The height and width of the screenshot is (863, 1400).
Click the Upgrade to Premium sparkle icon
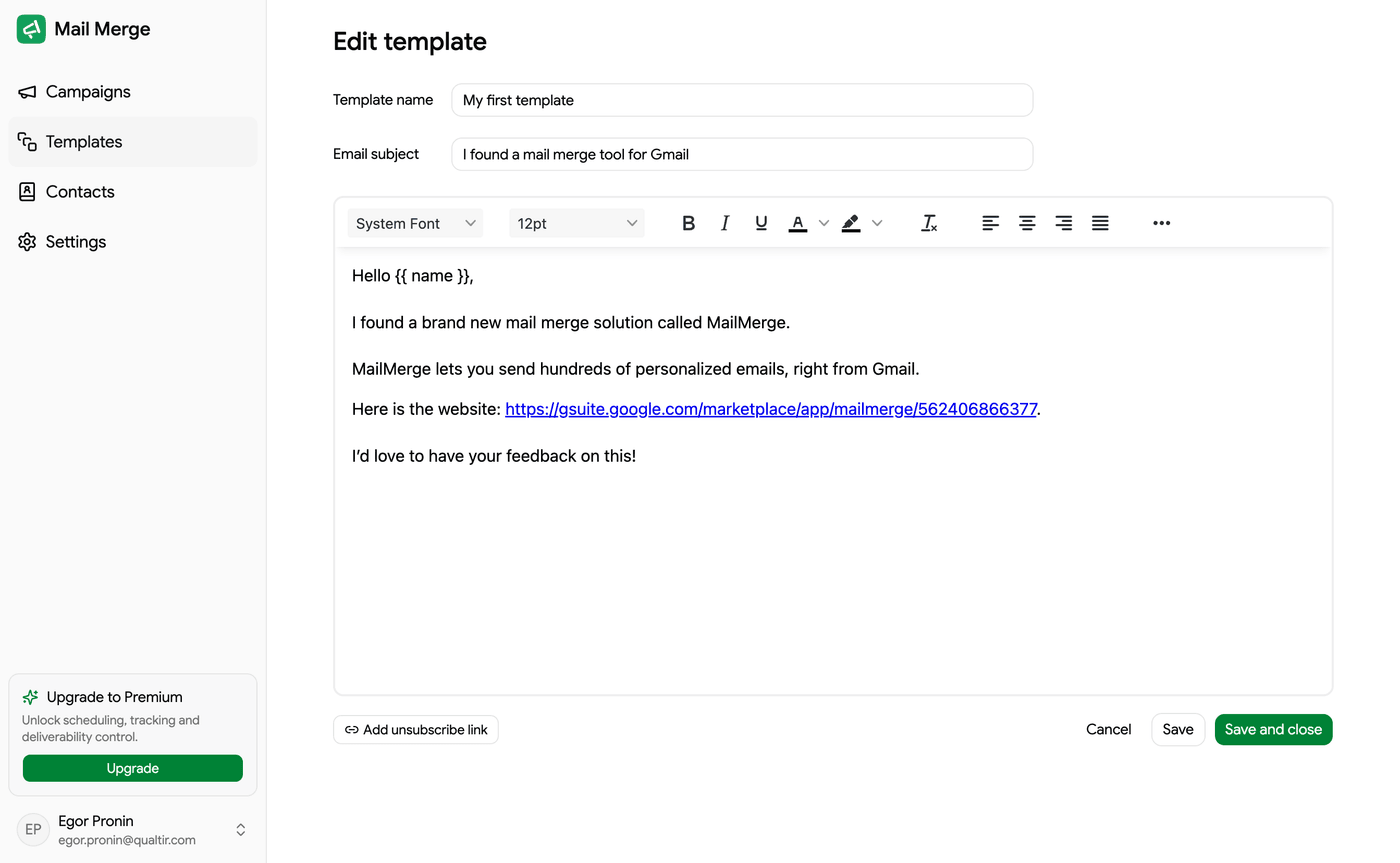(30, 697)
